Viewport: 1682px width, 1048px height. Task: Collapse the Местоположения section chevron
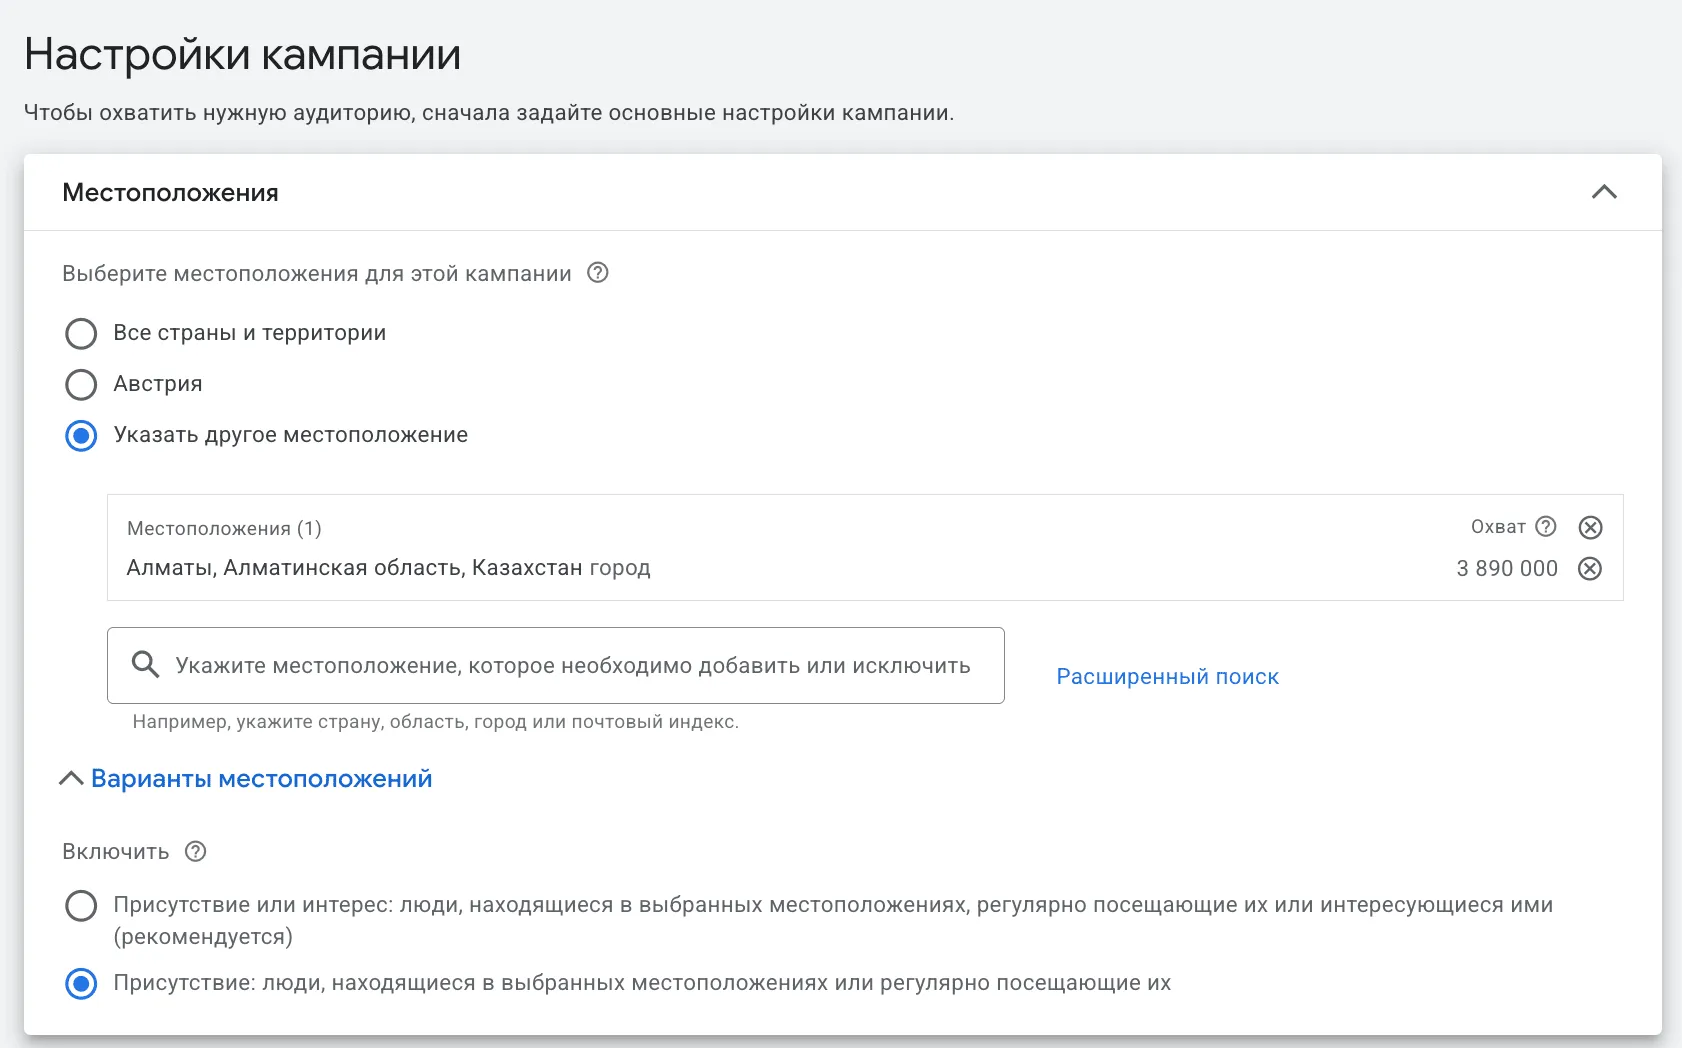click(x=1604, y=192)
